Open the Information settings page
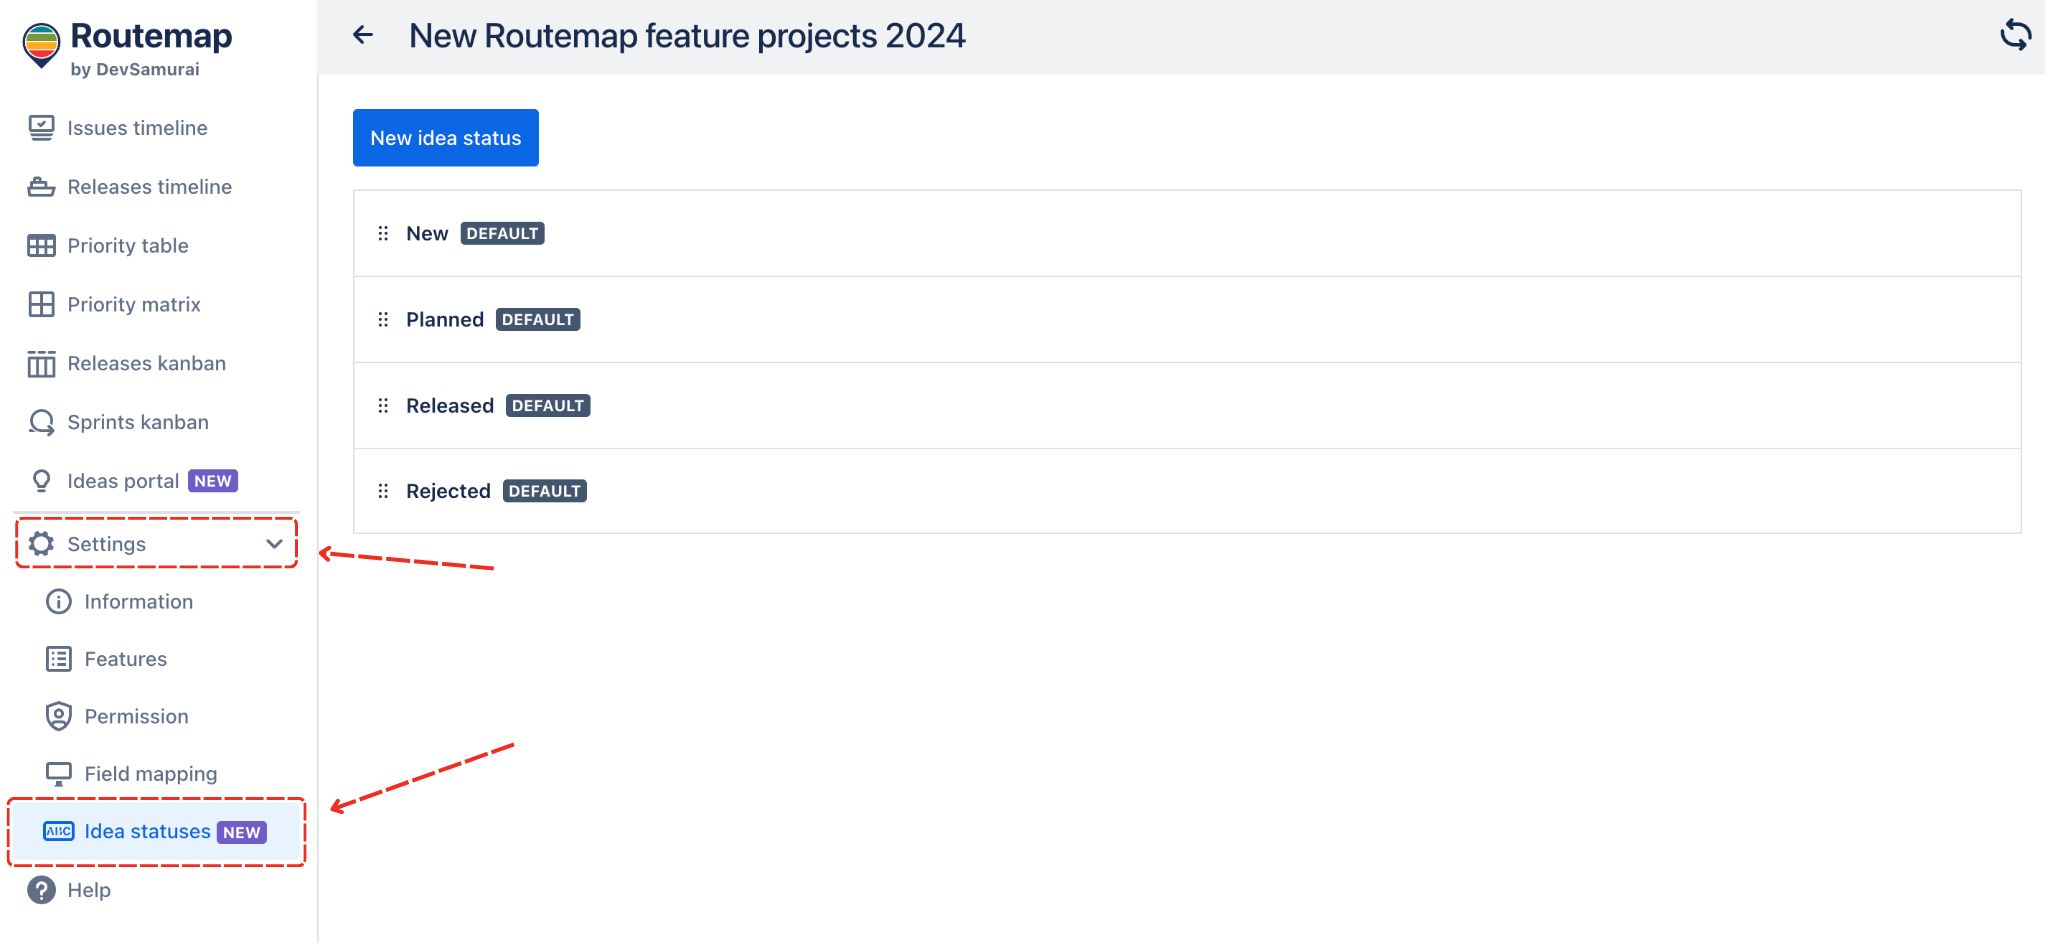The width and height of the screenshot is (2048, 943). (x=138, y=601)
